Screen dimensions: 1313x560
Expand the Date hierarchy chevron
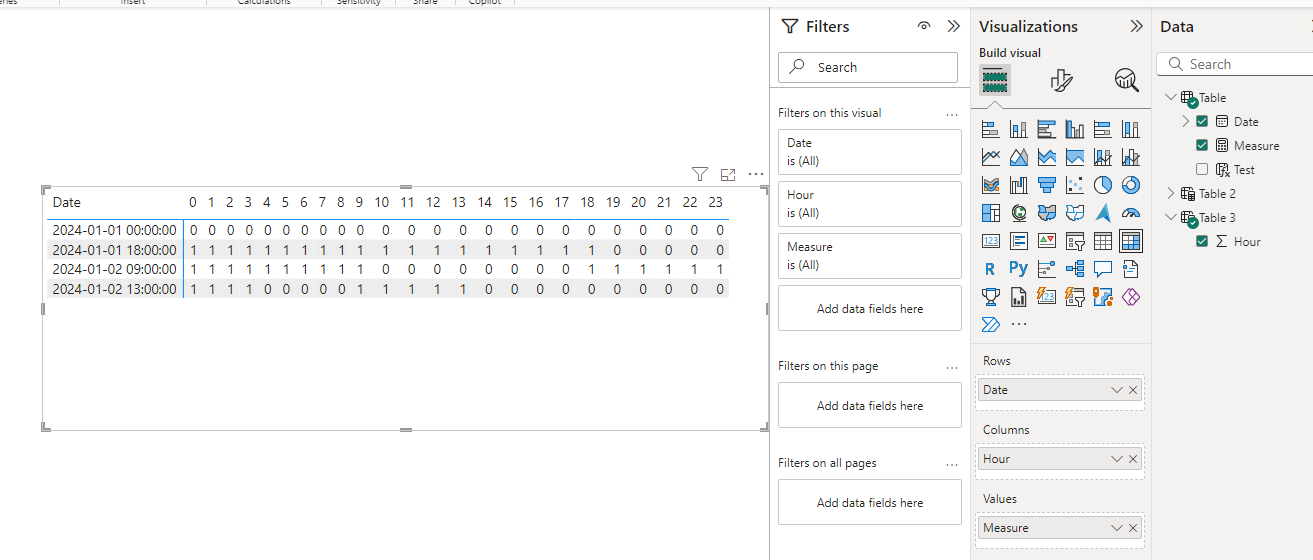(1186, 121)
